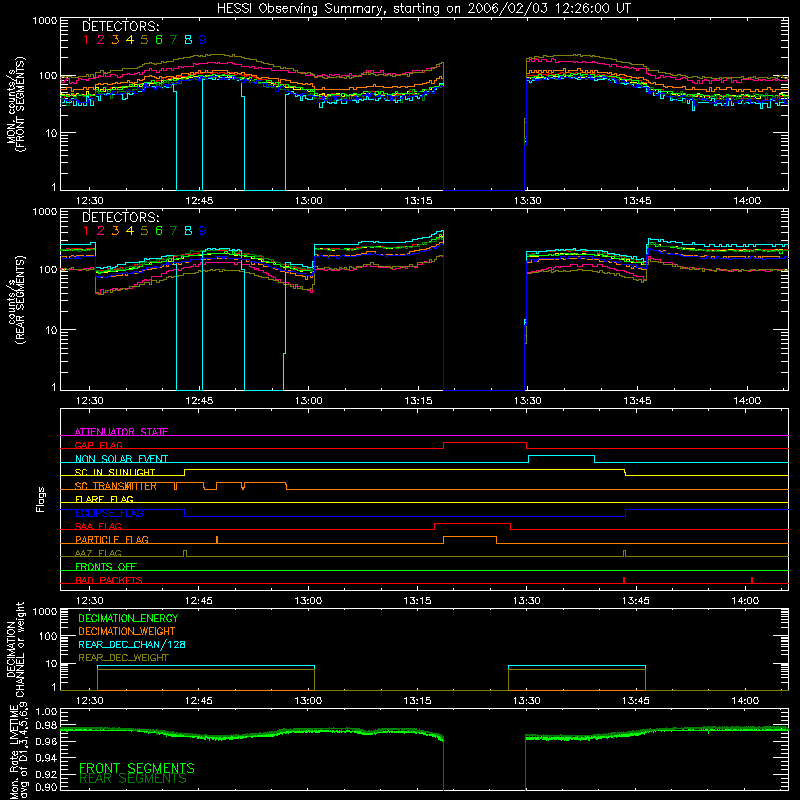The image size is (800, 800).
Task: Click the BAD_PACKETS red spike near 14:00
Action: click(752, 580)
